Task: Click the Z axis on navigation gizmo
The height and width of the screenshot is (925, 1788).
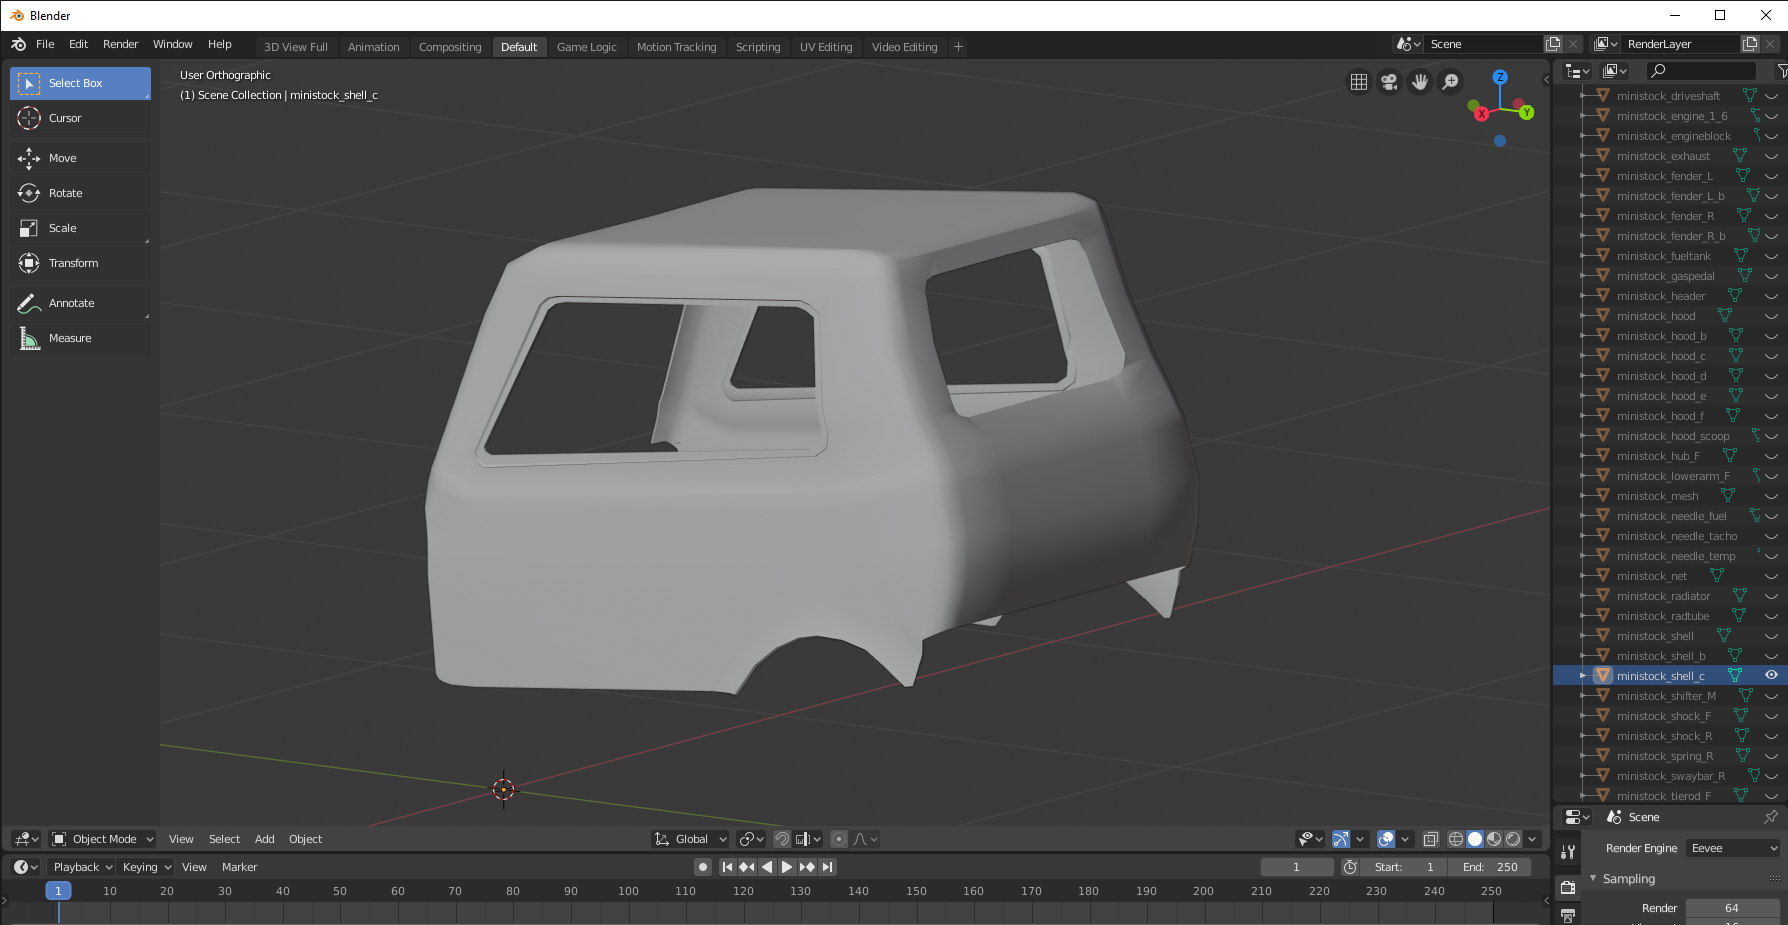Action: click(1500, 77)
